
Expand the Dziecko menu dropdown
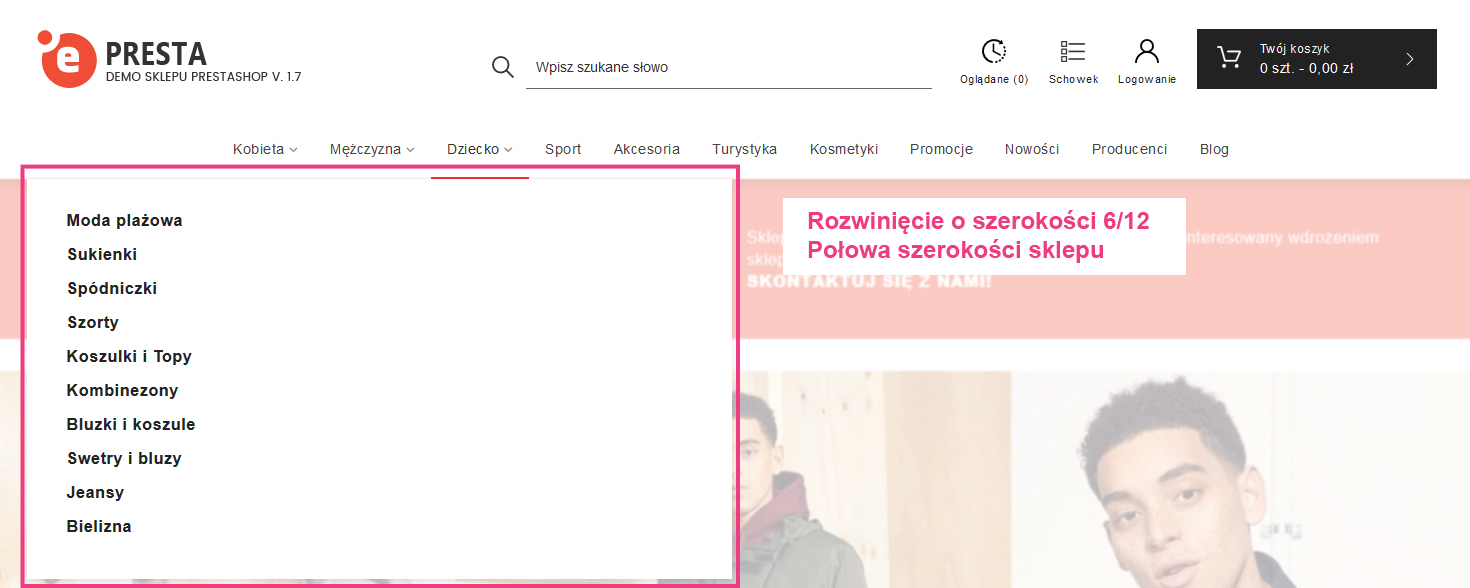479,149
